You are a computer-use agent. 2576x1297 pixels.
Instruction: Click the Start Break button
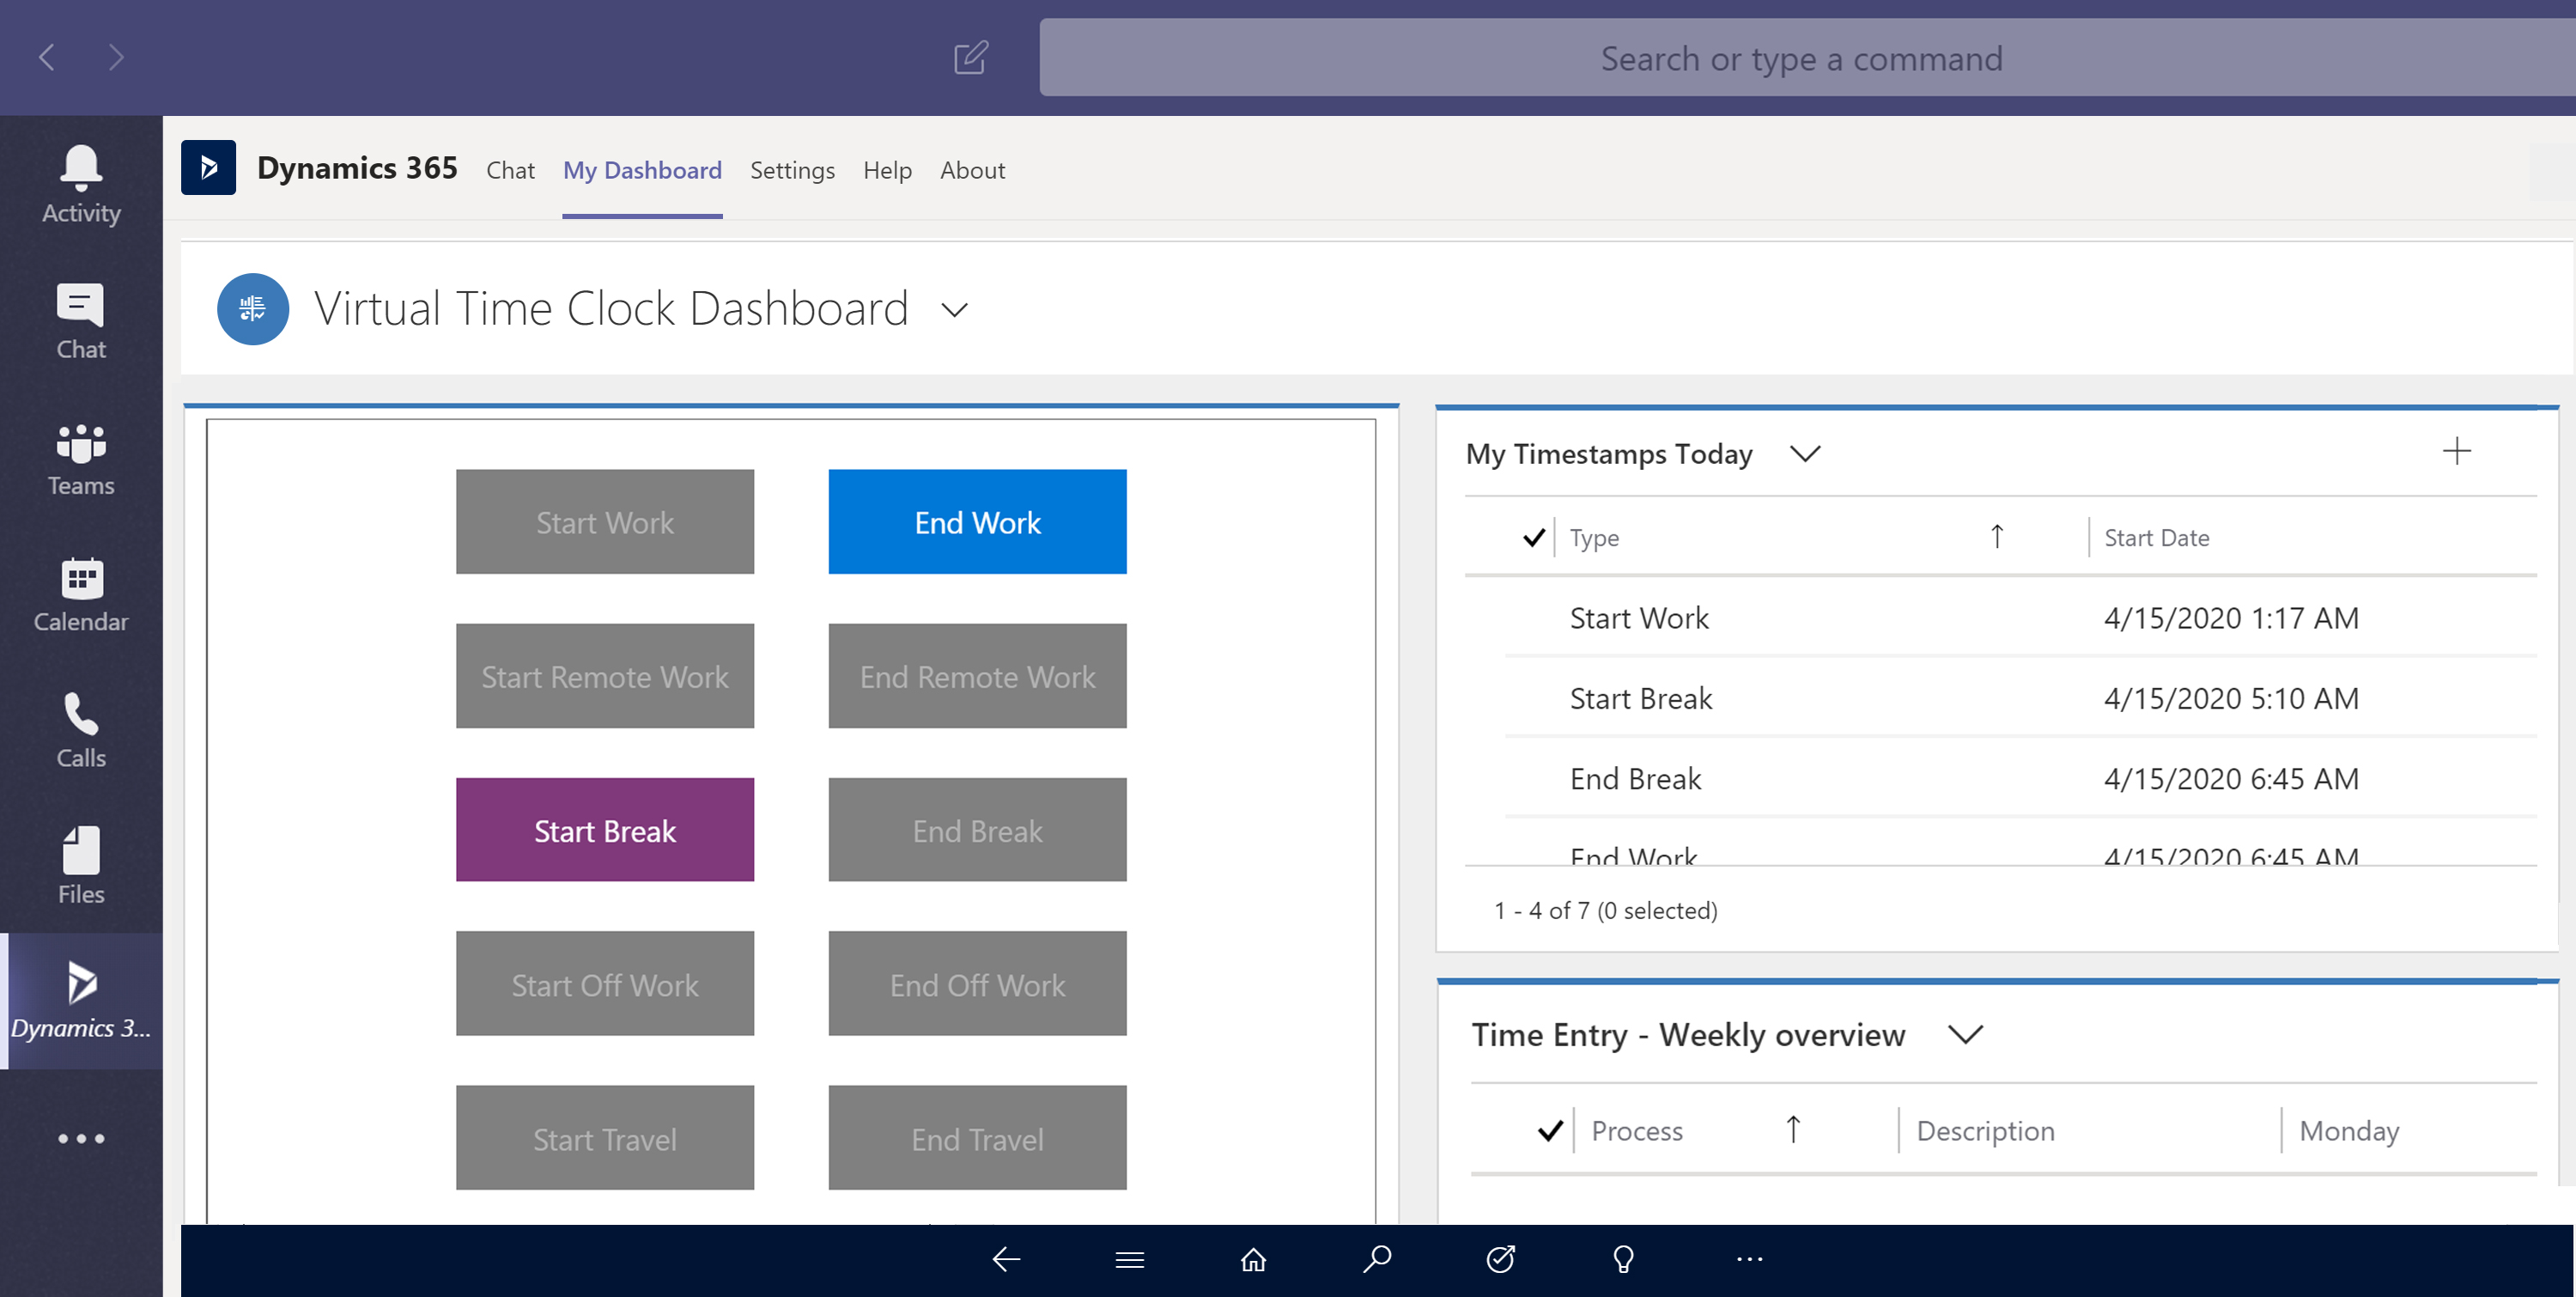coord(605,830)
